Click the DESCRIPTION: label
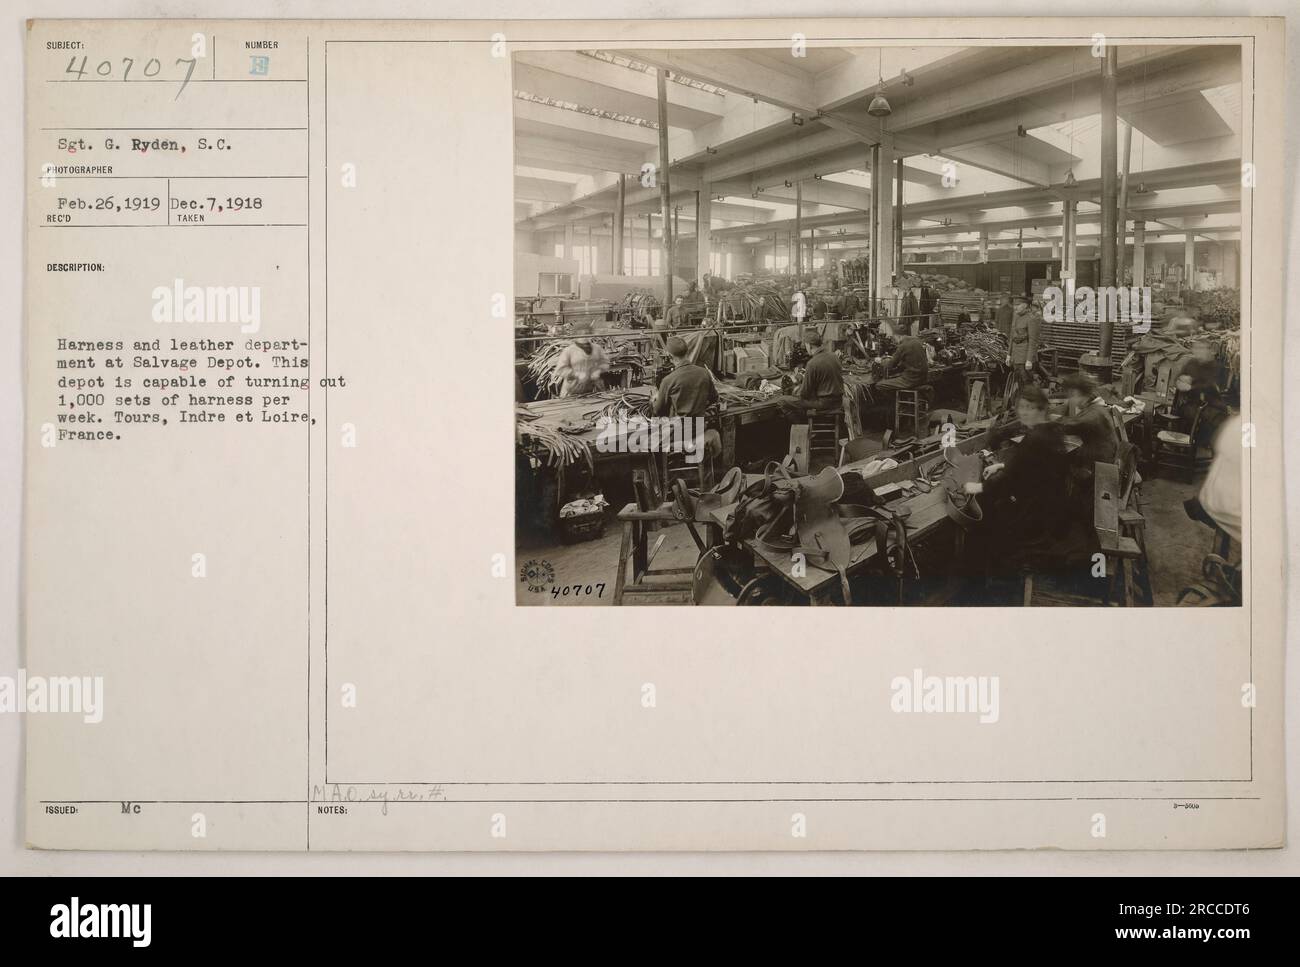This screenshot has height=967, width=1300. [x=76, y=267]
